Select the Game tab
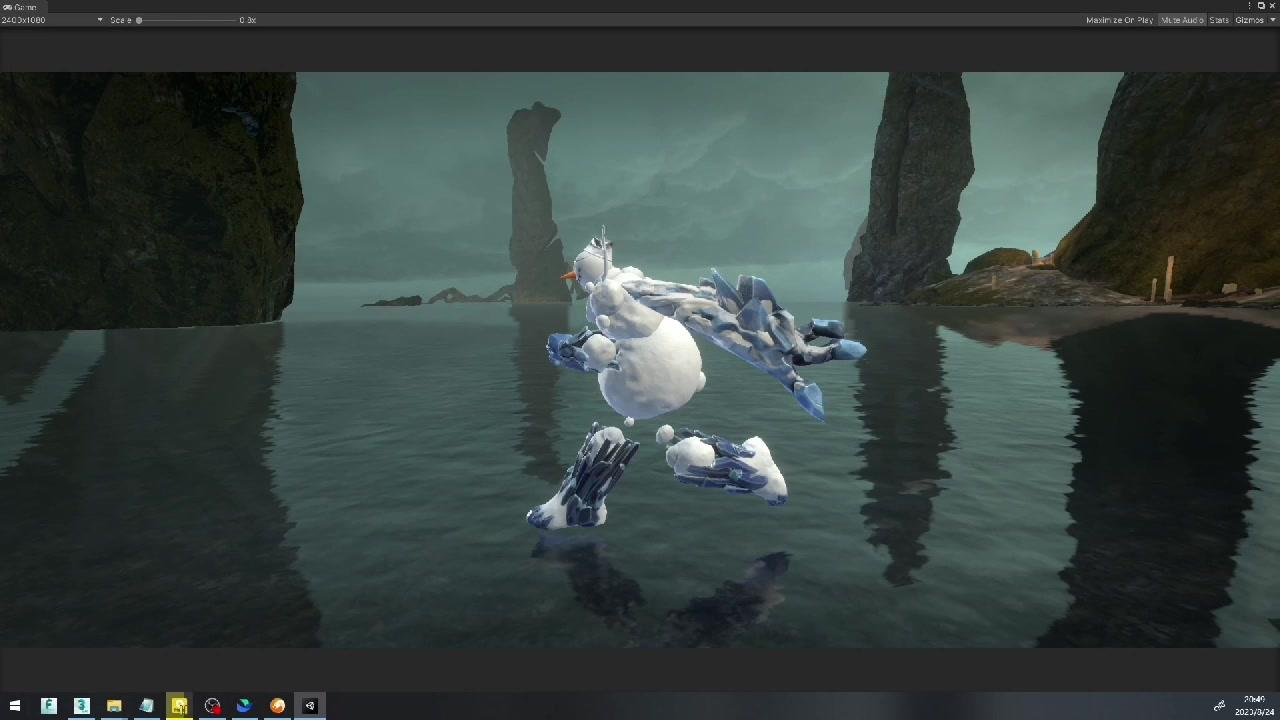The width and height of the screenshot is (1280, 720). tap(20, 7)
